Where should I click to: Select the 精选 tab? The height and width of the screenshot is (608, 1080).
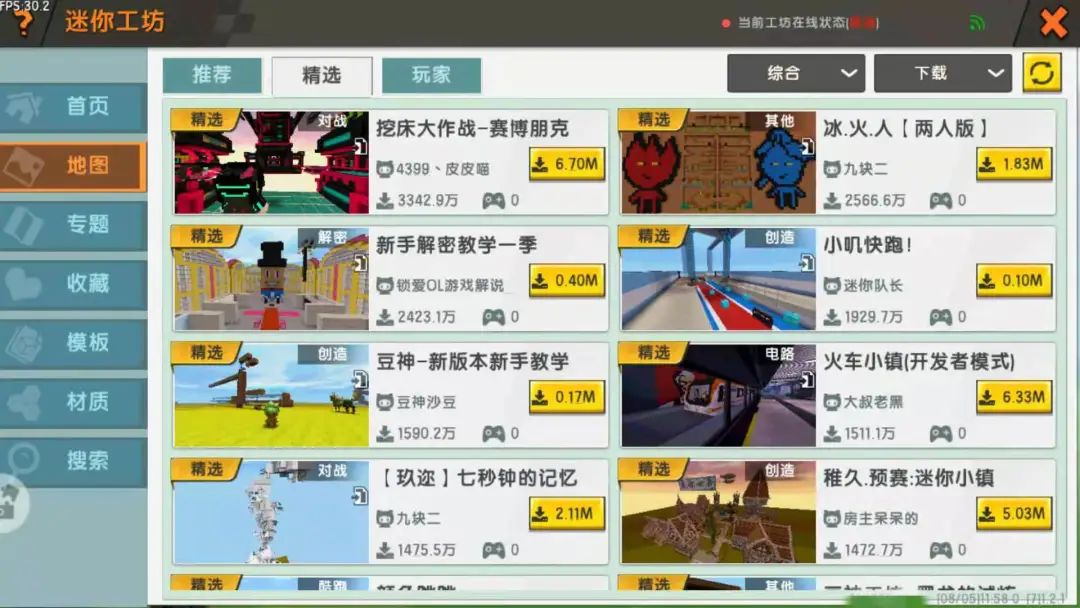click(322, 75)
